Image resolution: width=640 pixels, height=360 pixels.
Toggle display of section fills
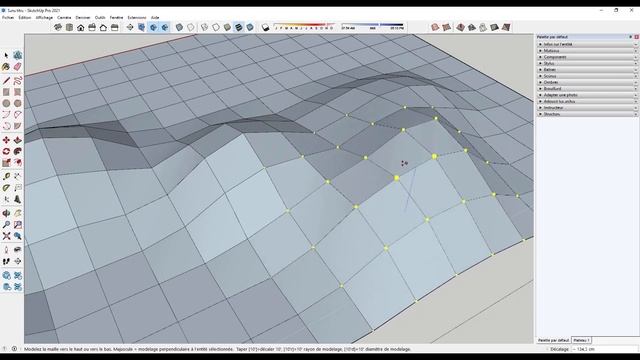point(164,27)
